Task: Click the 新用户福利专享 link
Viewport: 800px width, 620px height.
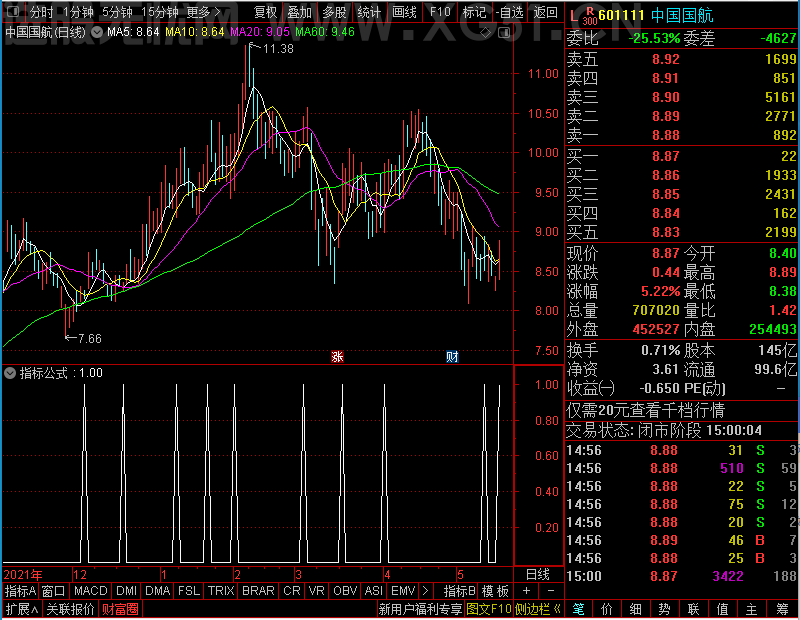Action: pos(420,609)
